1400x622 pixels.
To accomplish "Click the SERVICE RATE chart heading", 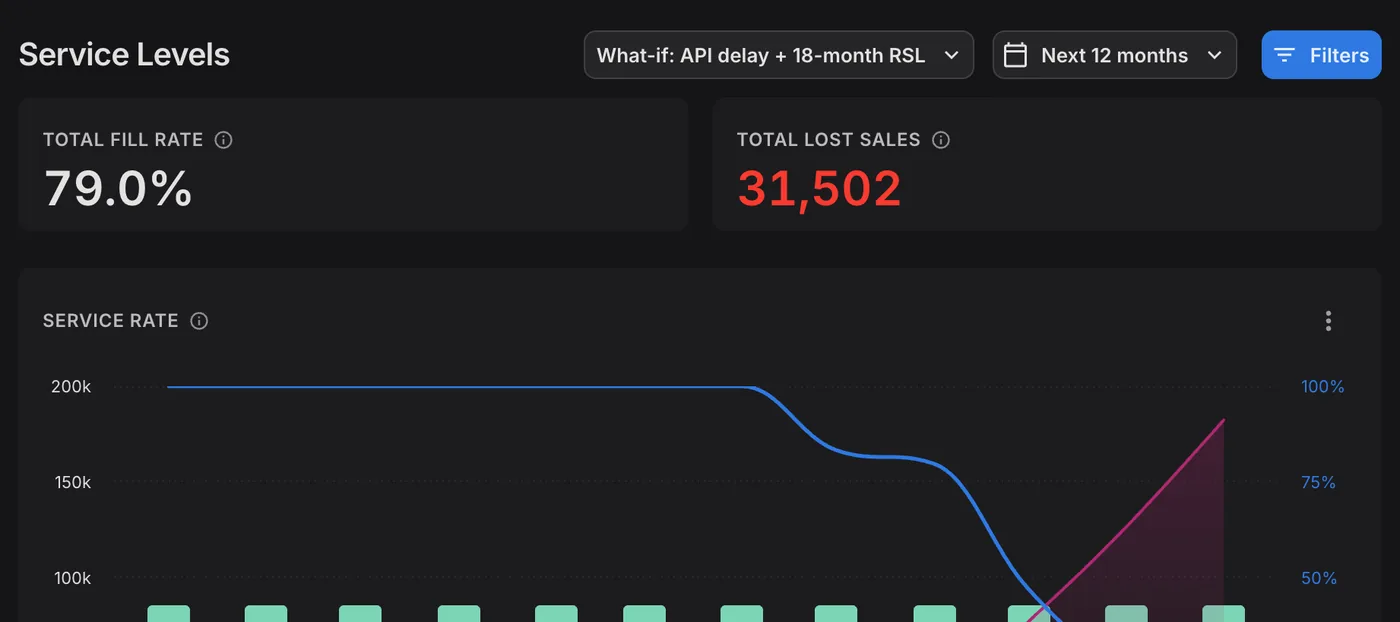I will click(111, 321).
